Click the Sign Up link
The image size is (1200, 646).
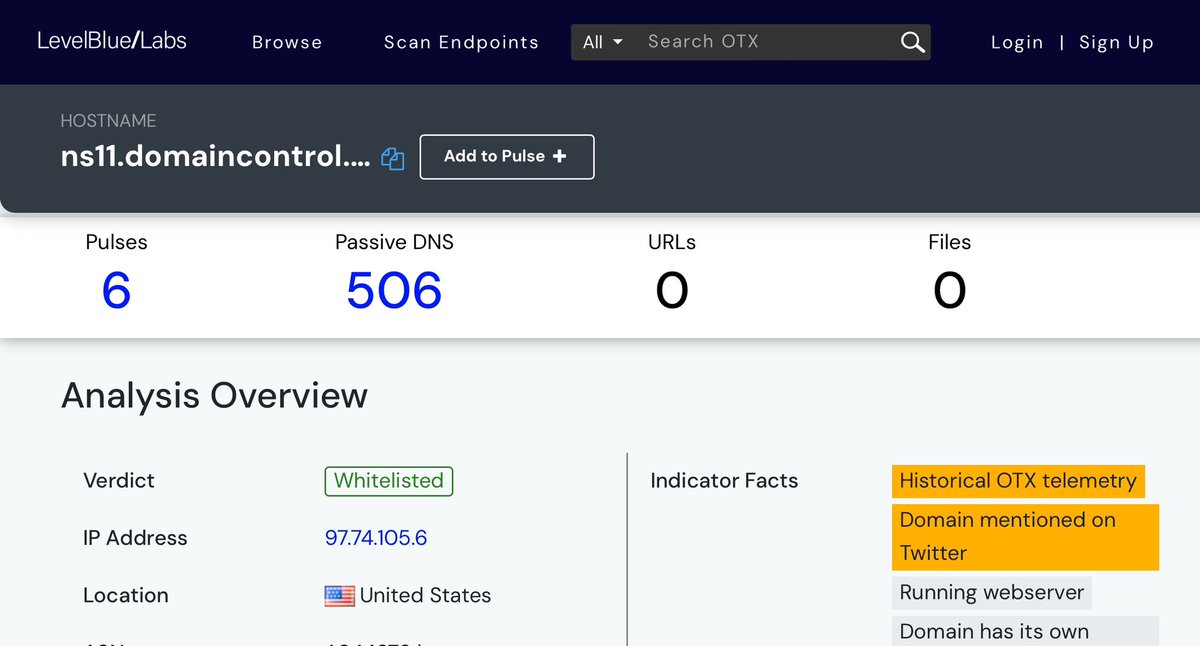point(1116,42)
